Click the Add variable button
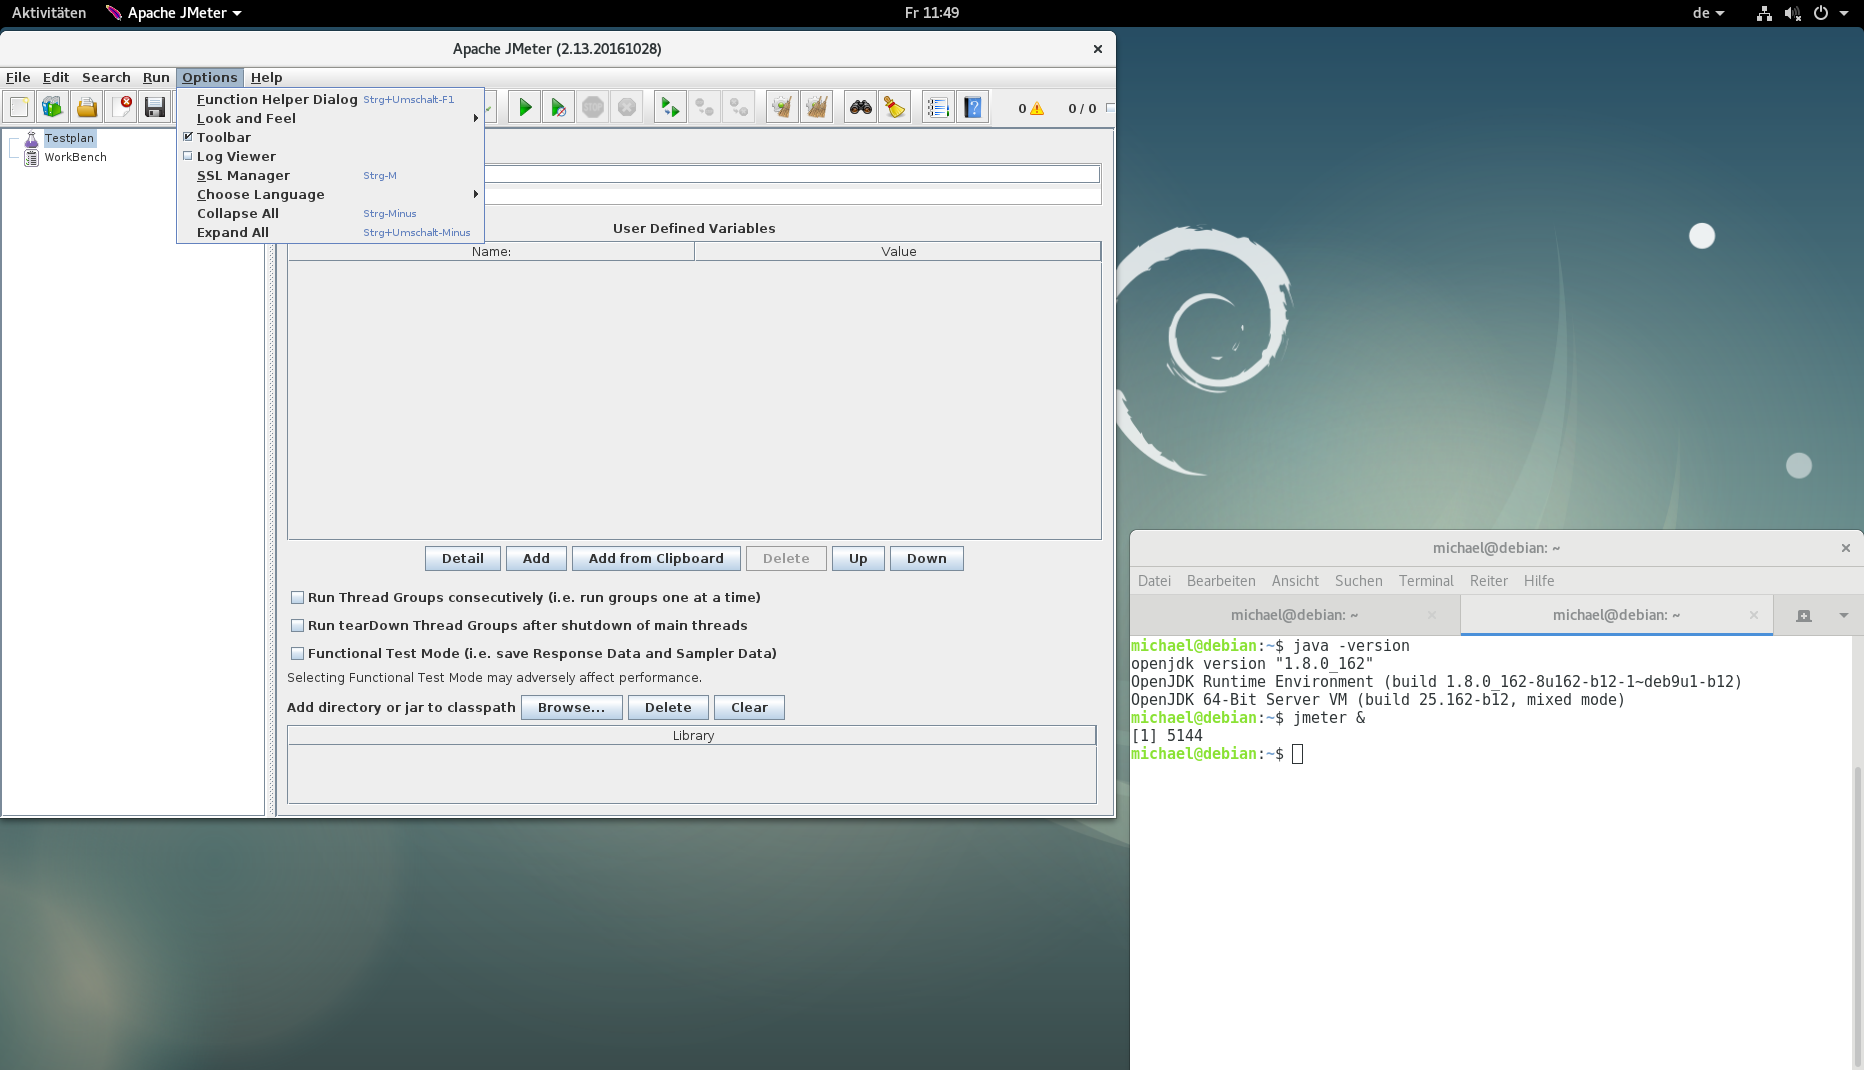 [536, 558]
